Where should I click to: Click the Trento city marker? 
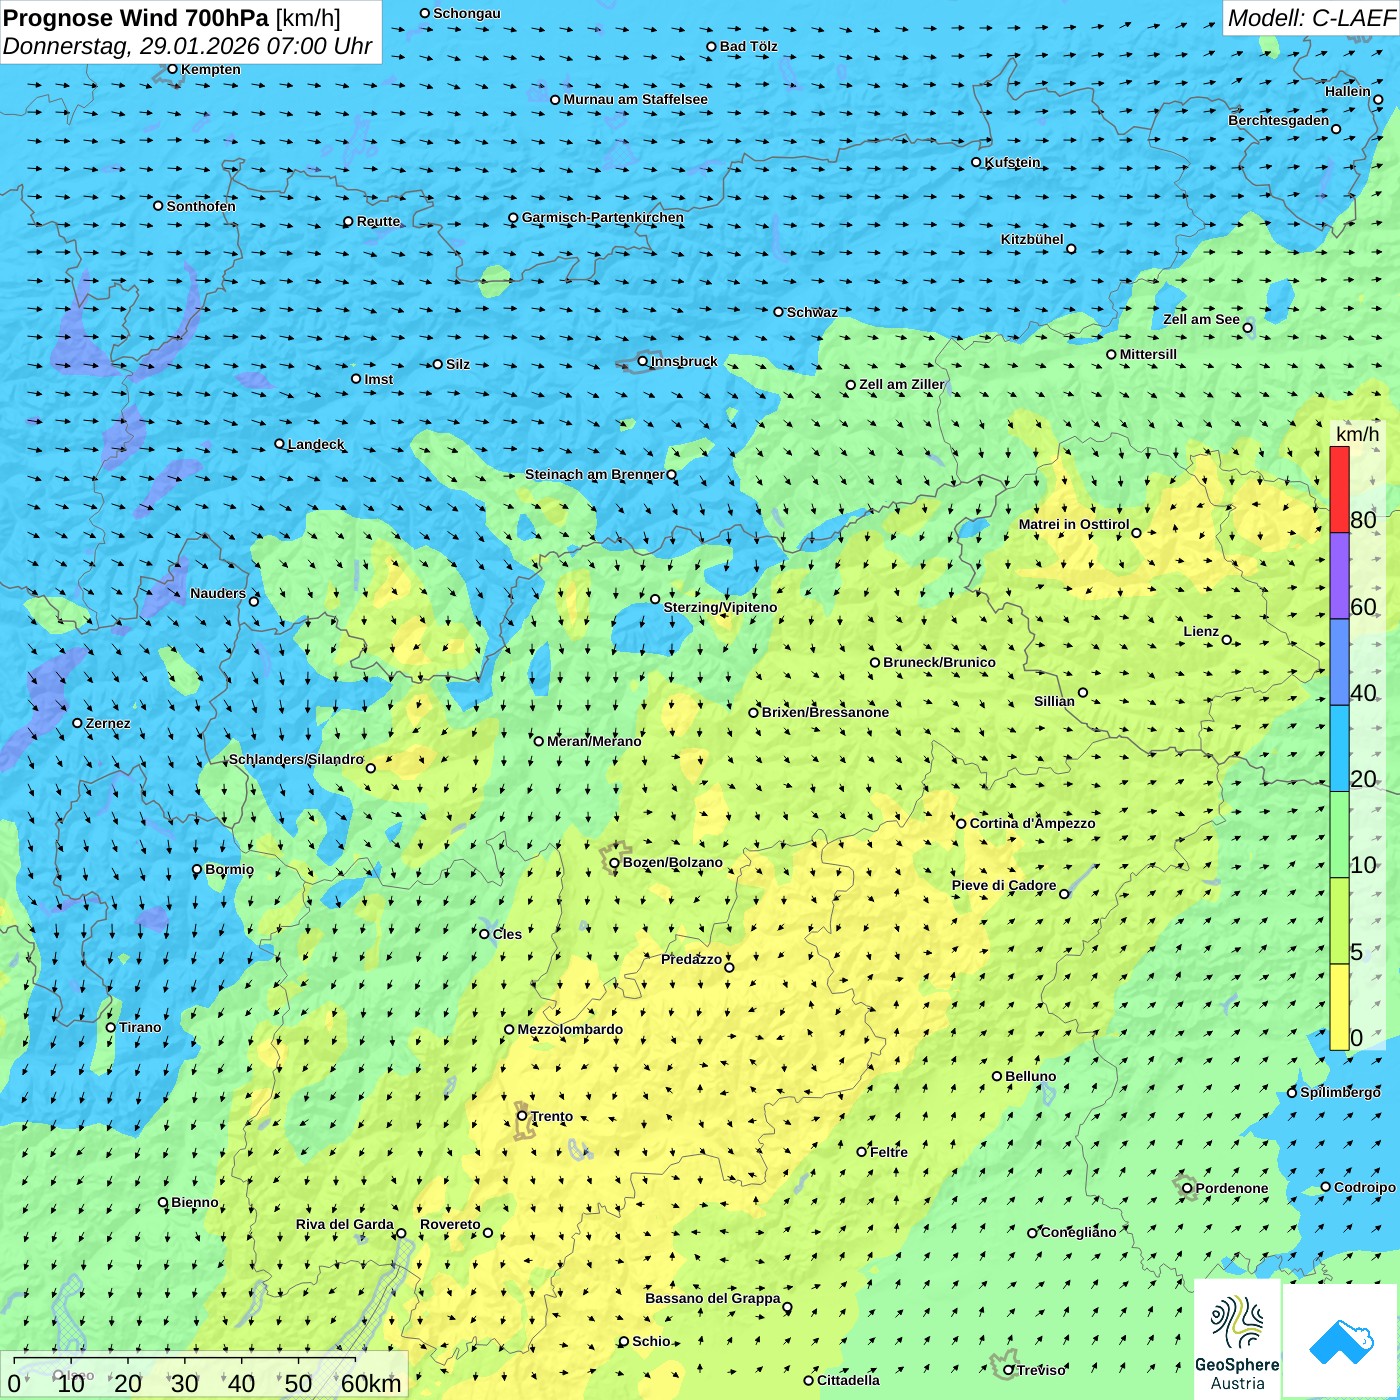click(522, 1116)
